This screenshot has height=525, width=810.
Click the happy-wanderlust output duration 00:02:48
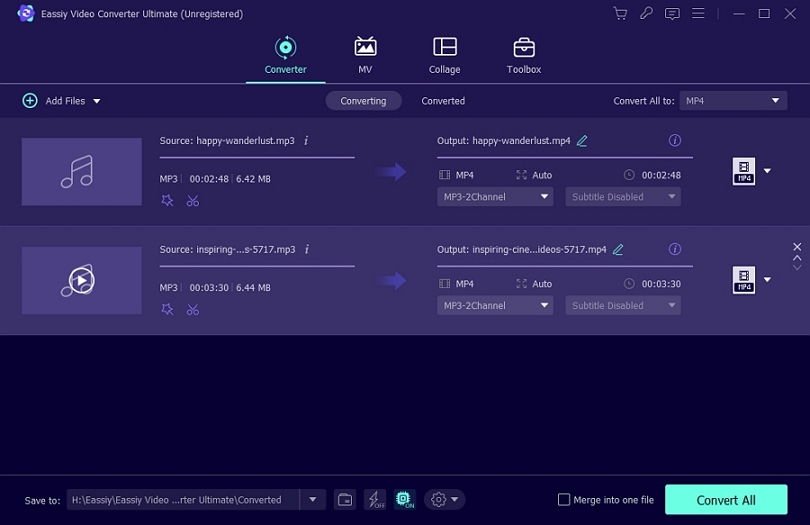[661, 175]
